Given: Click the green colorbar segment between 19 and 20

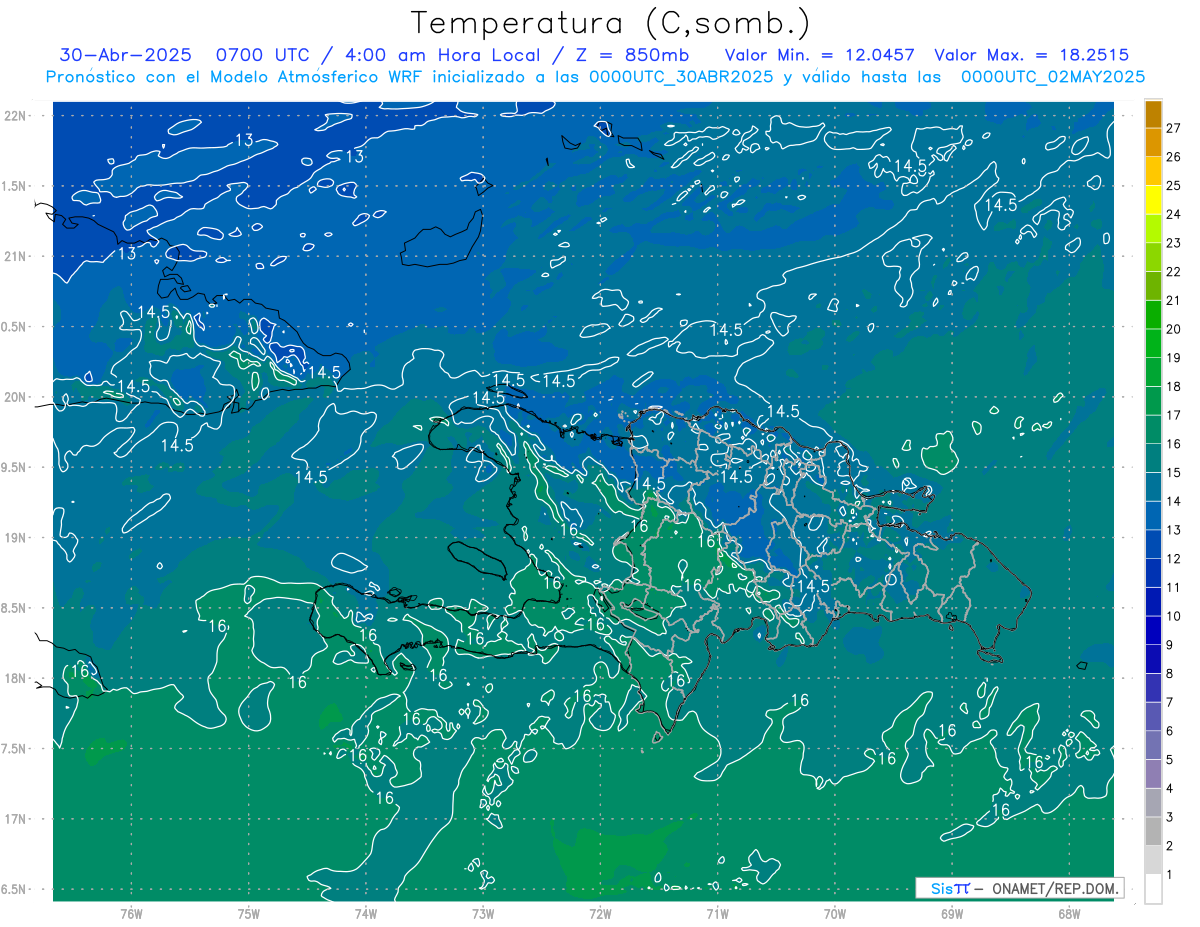Looking at the screenshot, I should tap(1153, 343).
